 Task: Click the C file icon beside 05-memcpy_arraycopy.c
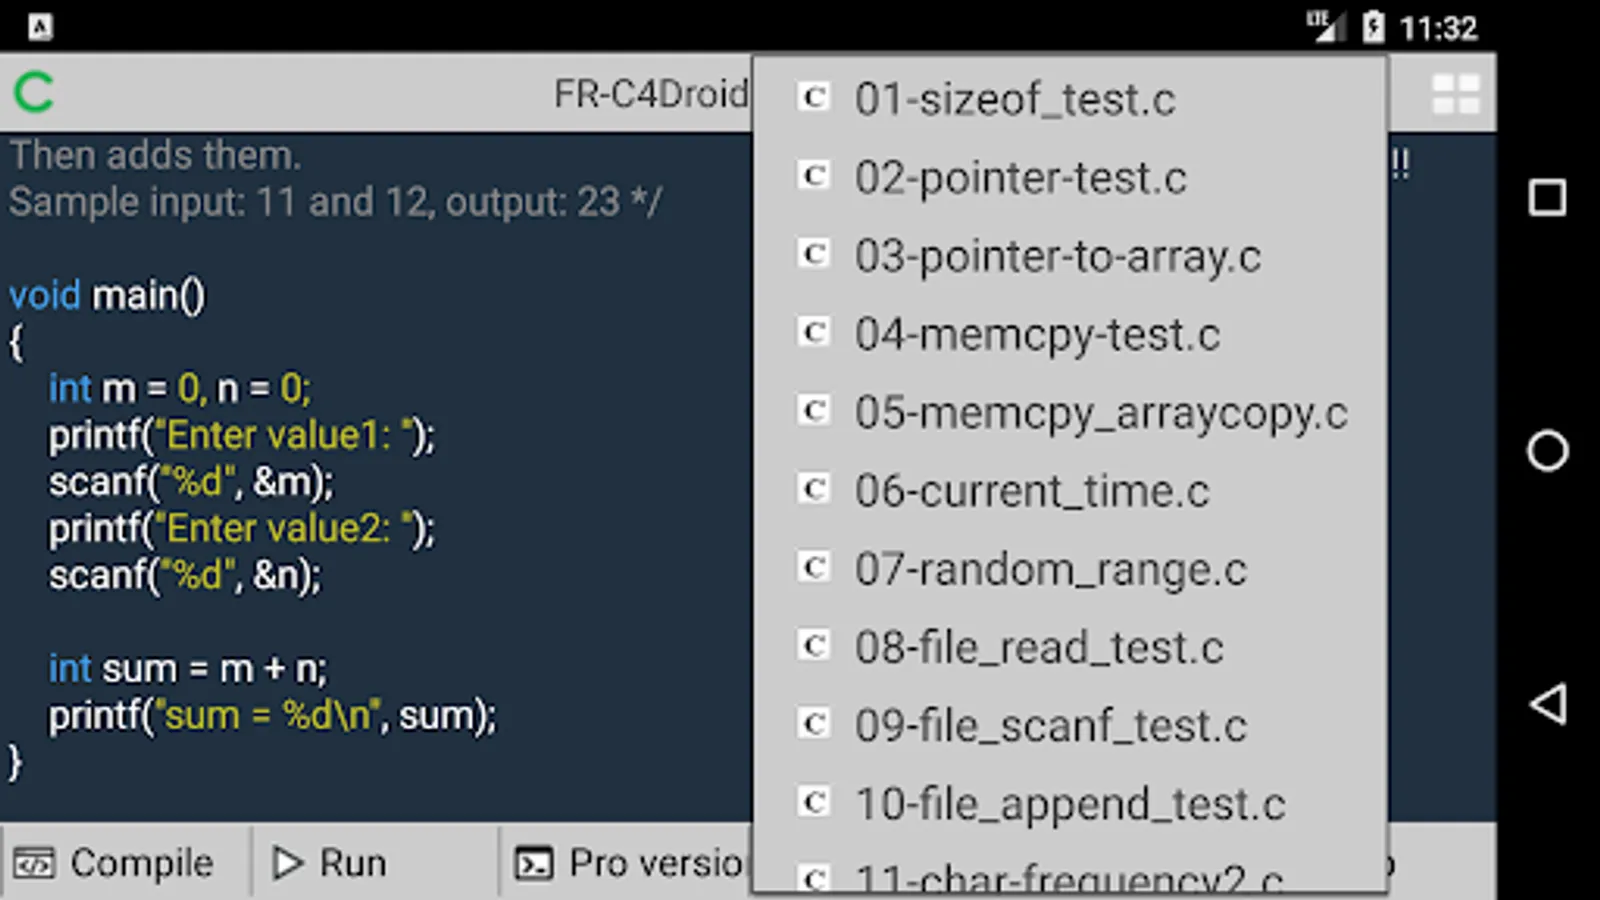[814, 410]
